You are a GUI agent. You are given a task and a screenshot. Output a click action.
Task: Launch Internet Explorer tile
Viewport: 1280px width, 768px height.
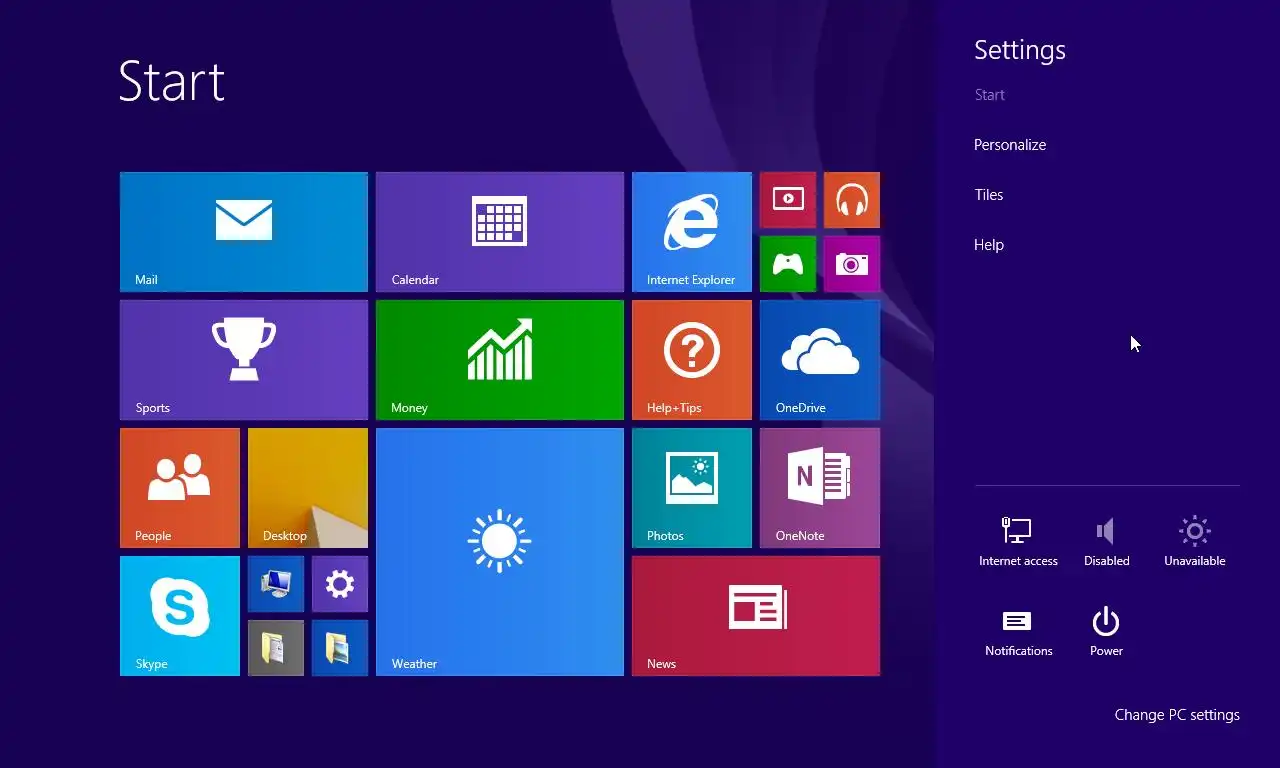point(692,232)
